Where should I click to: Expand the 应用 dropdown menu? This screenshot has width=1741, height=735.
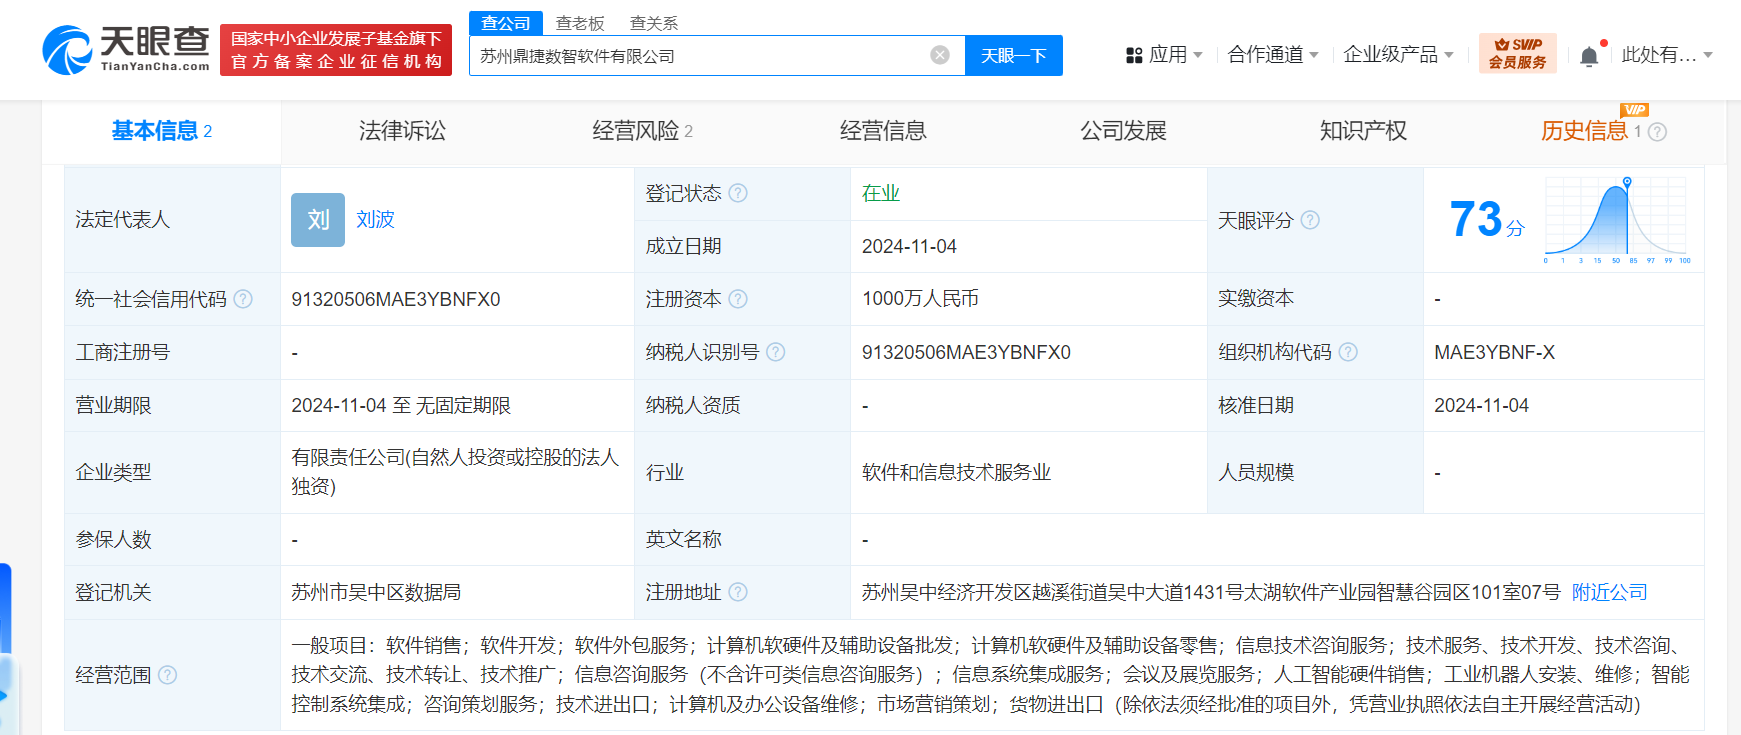point(1164,55)
